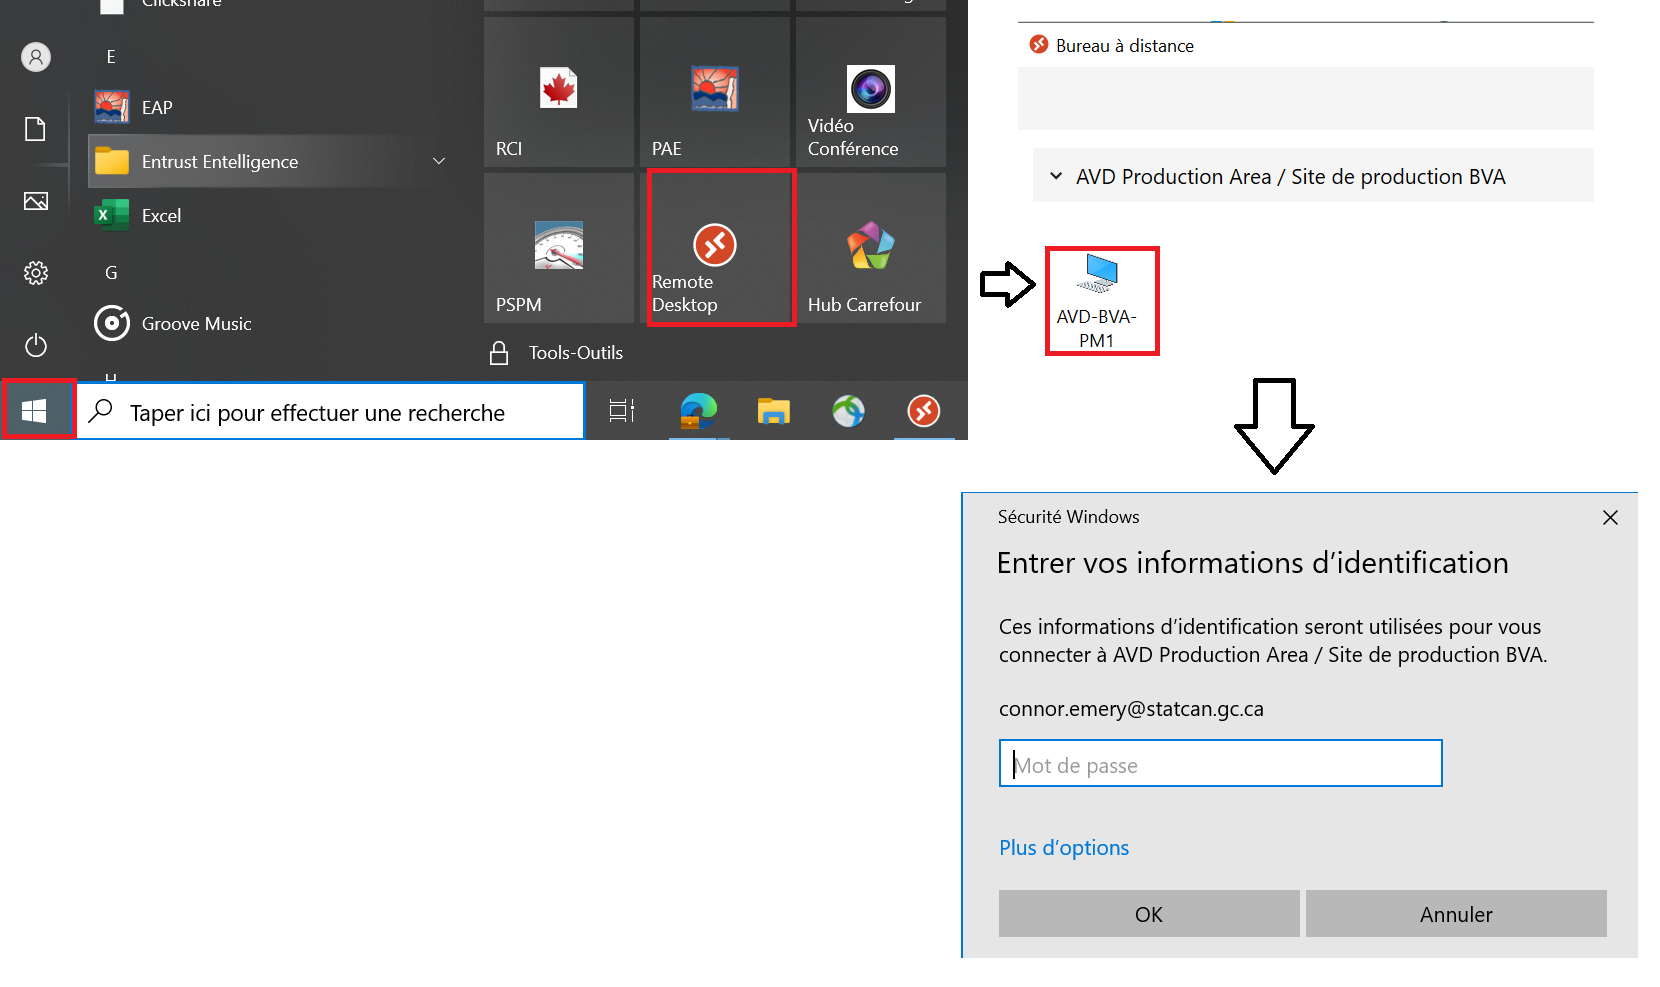Click the Annuler button
This screenshot has width=1660, height=987.
pos(1456,914)
